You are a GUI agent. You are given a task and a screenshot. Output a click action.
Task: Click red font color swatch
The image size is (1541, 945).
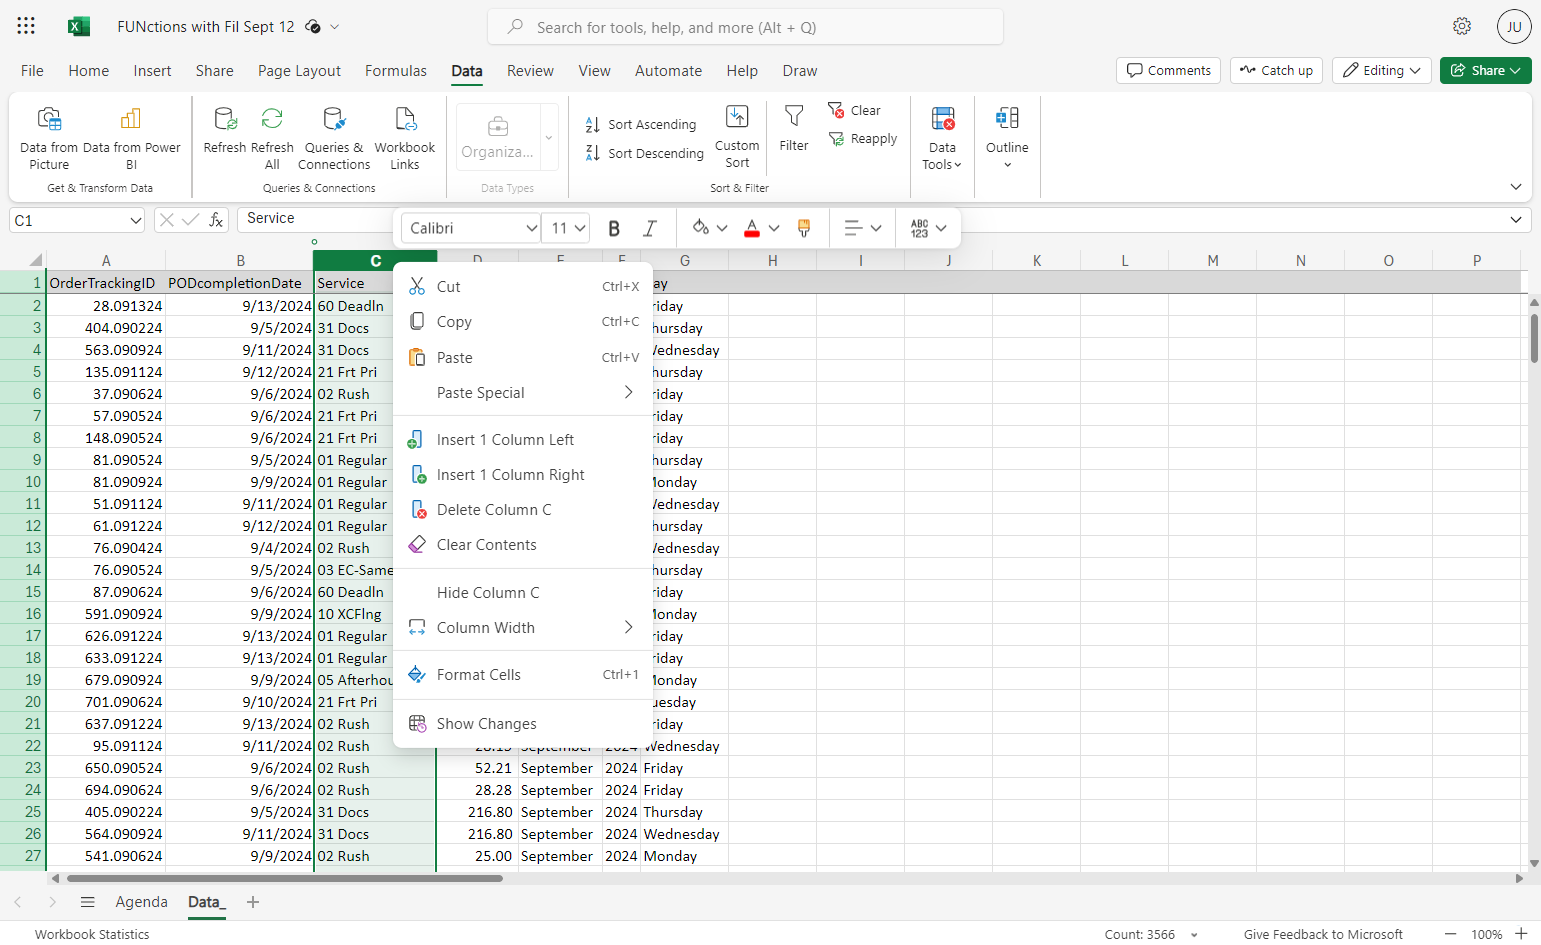pyautogui.click(x=752, y=228)
